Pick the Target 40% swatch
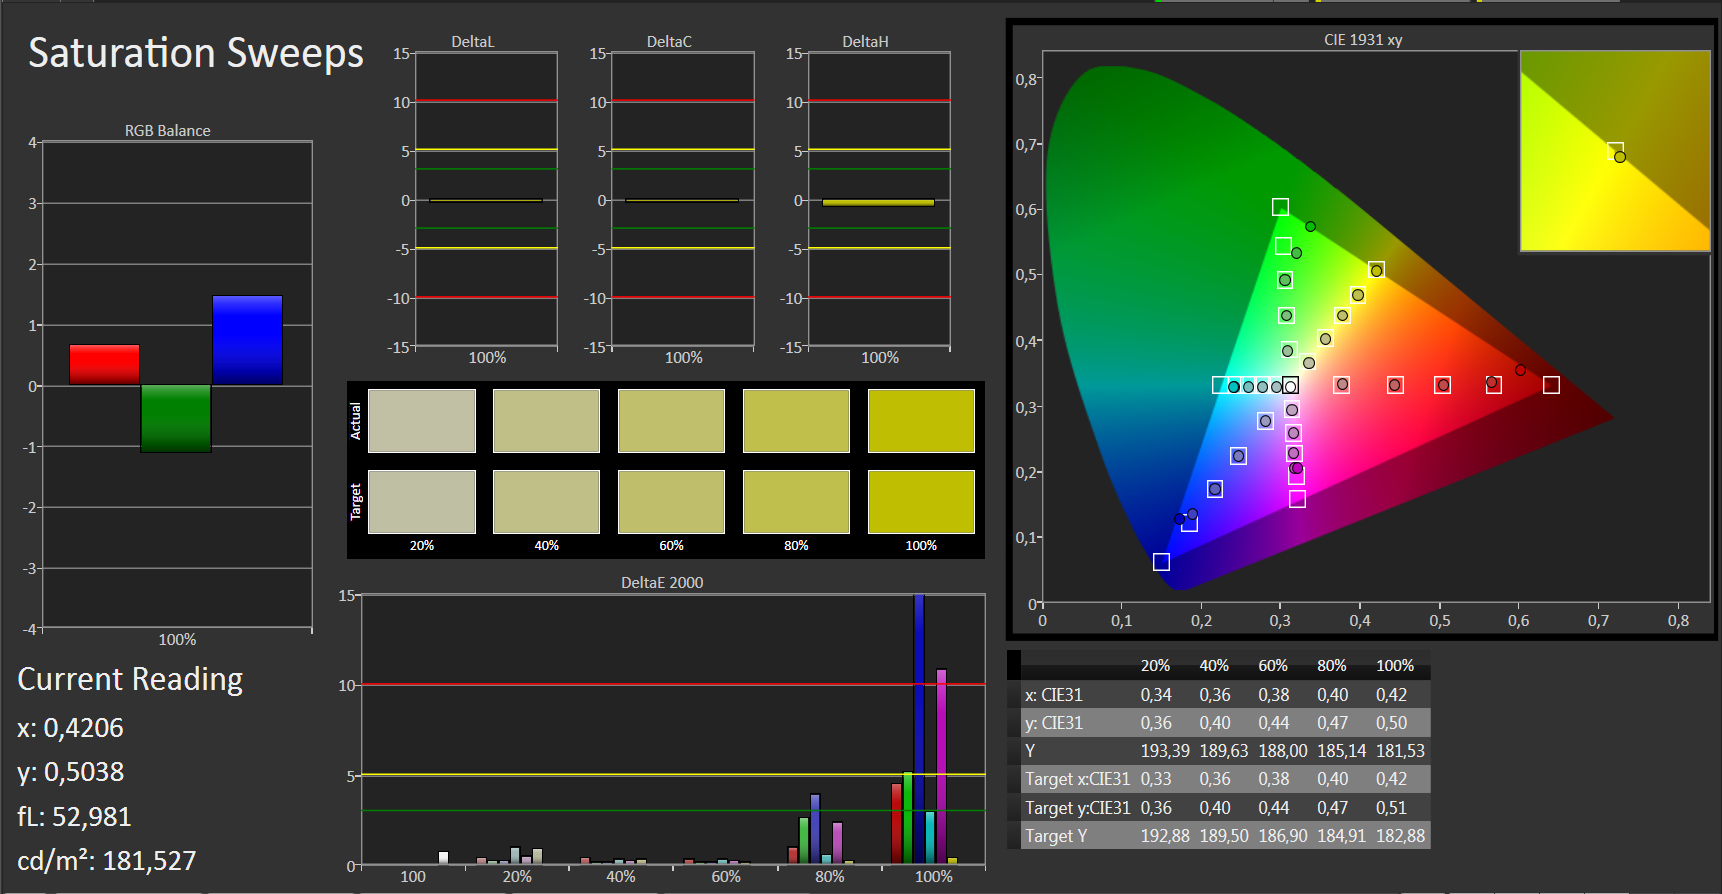The image size is (1722, 894). 546,502
